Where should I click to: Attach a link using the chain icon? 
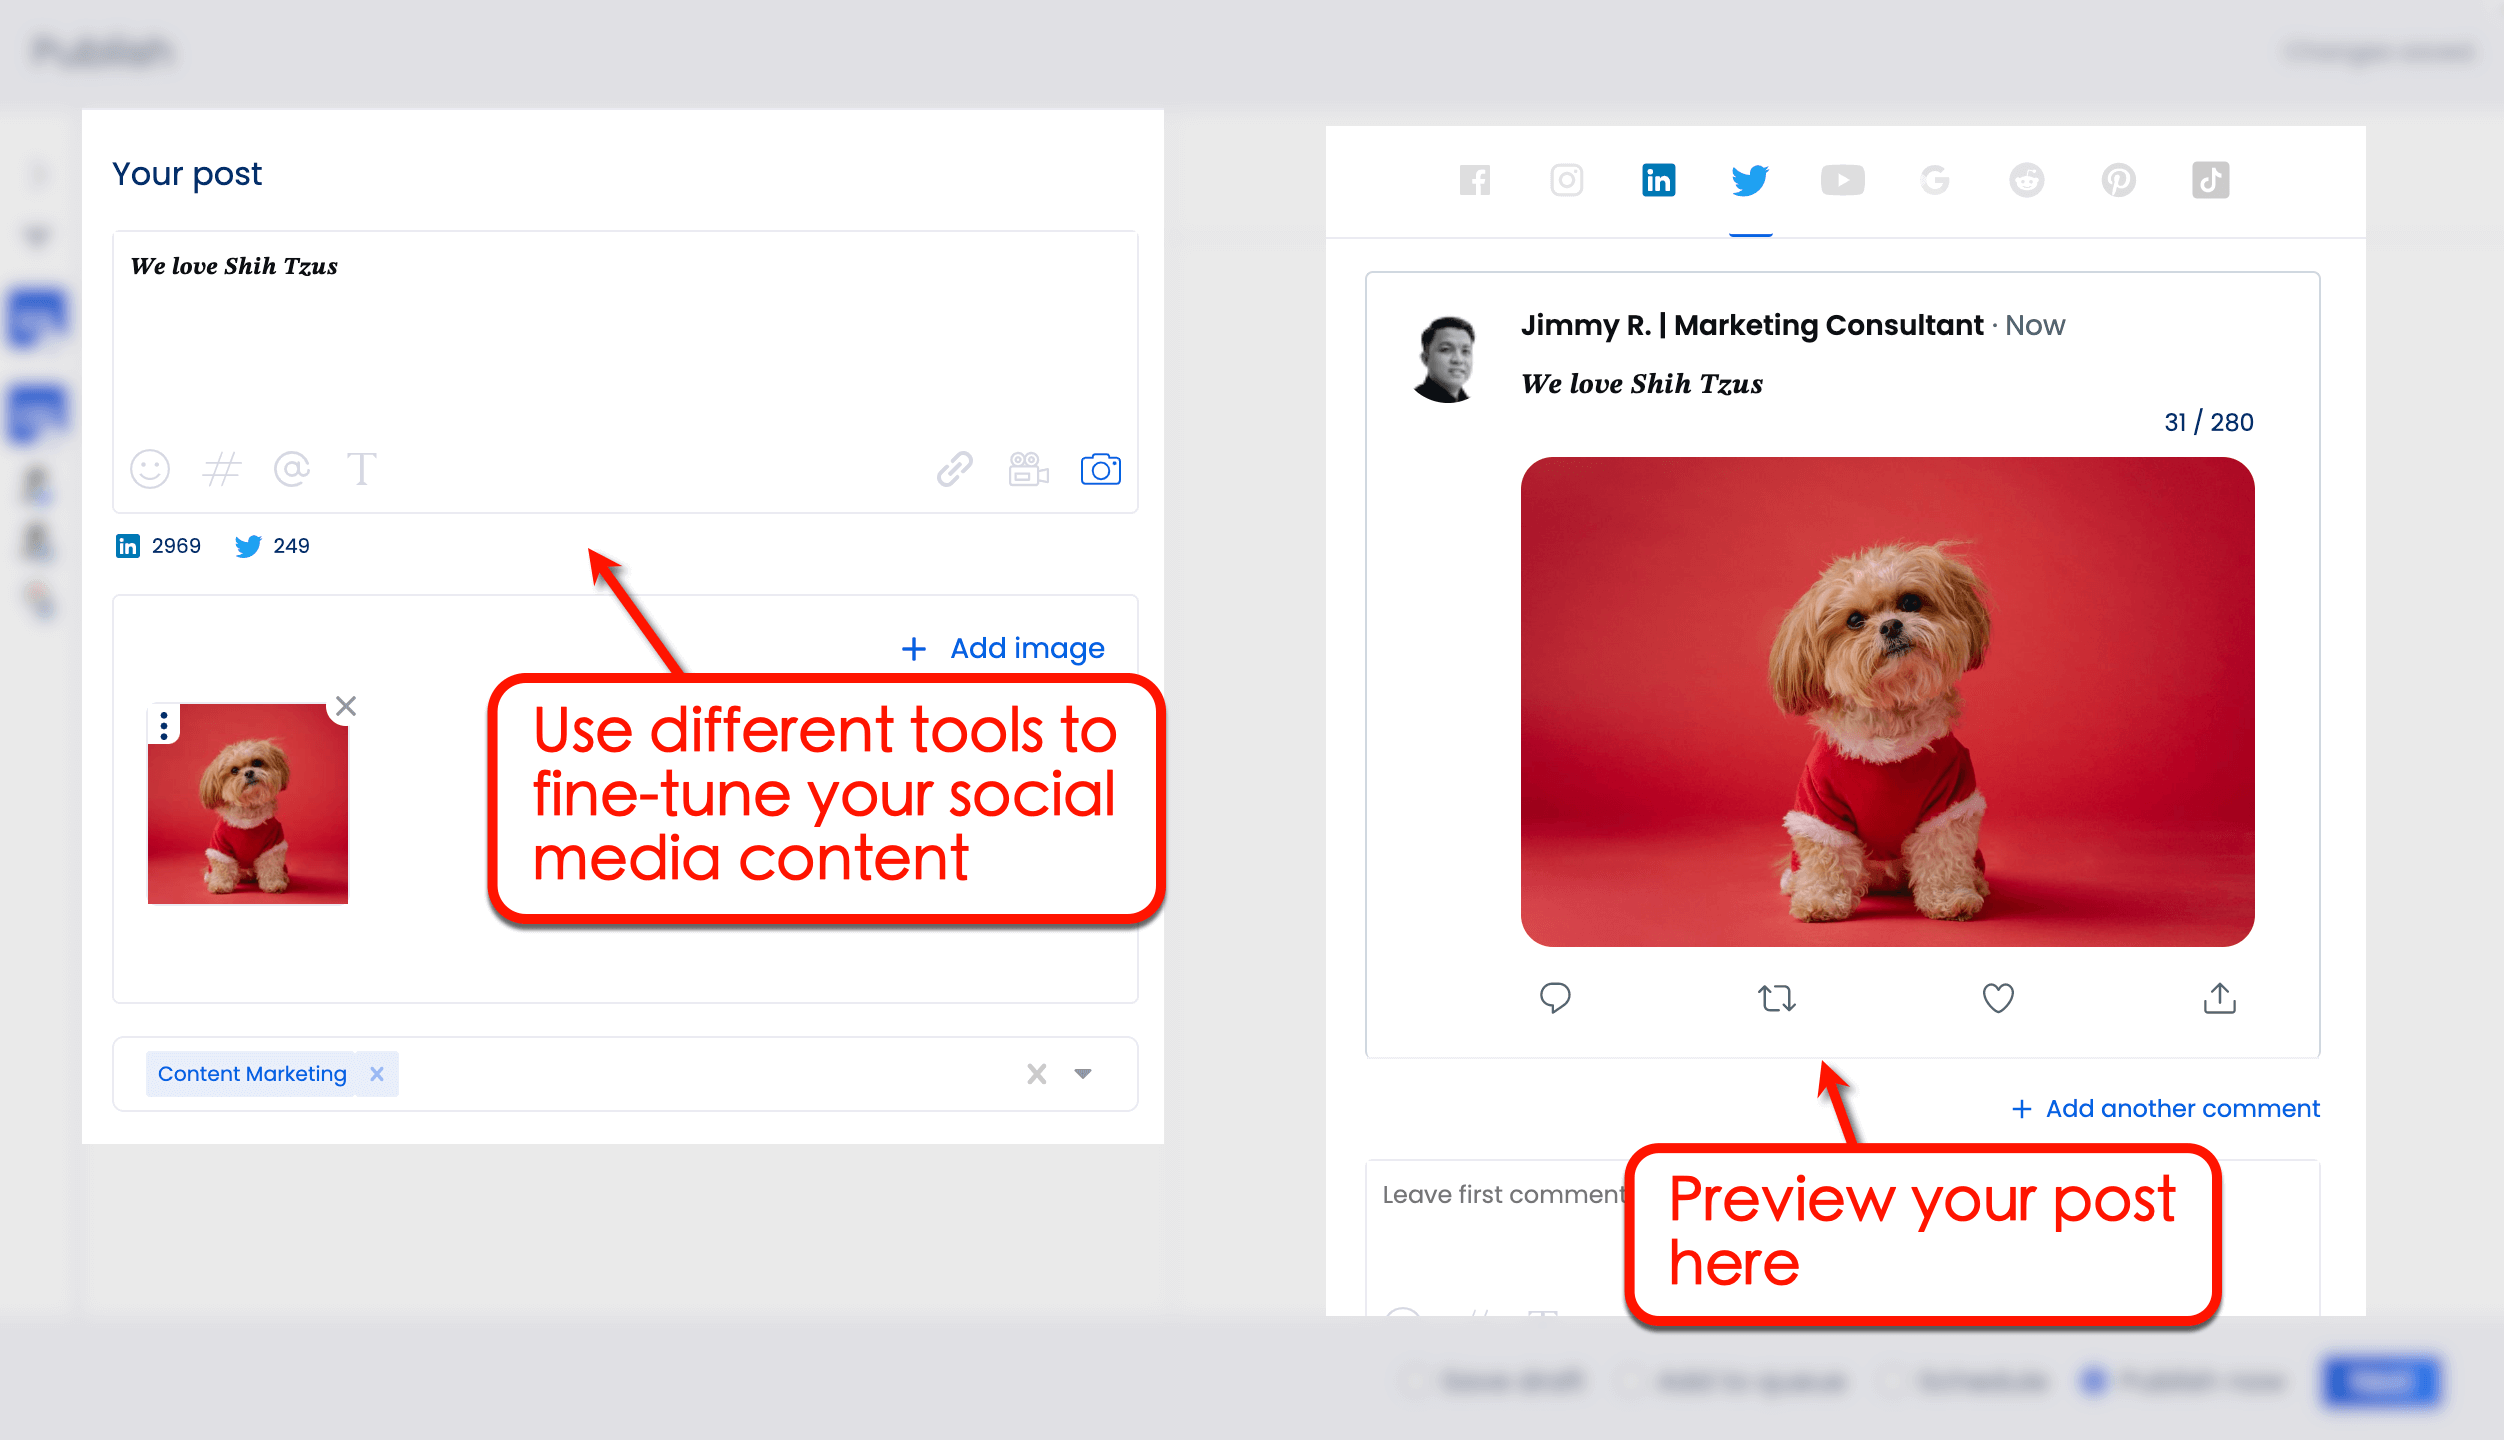click(x=954, y=469)
